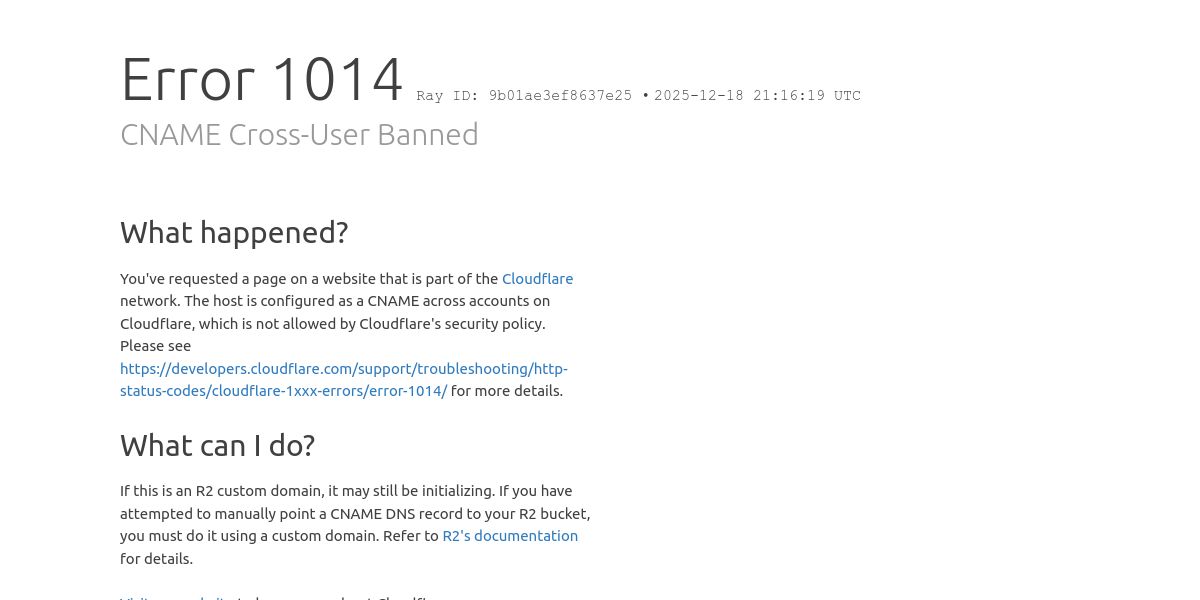Click the What happened? heading
This screenshot has width=1200, height=600.
pos(234,233)
